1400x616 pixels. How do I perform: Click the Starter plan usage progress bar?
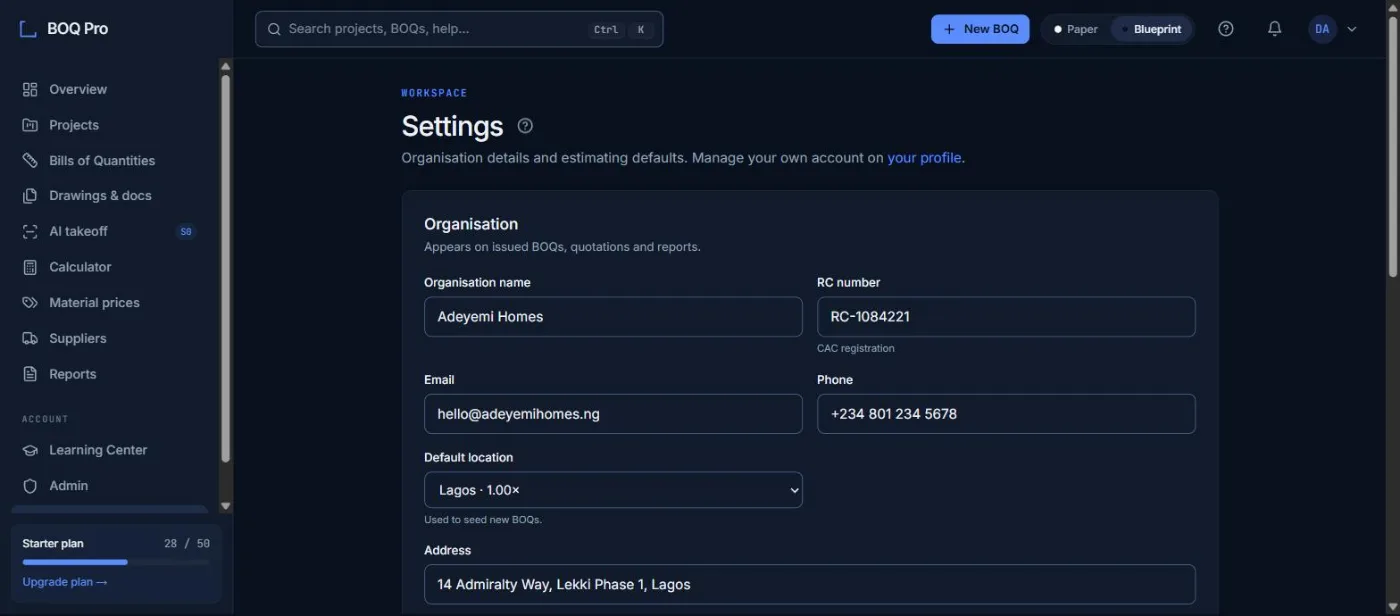point(116,562)
